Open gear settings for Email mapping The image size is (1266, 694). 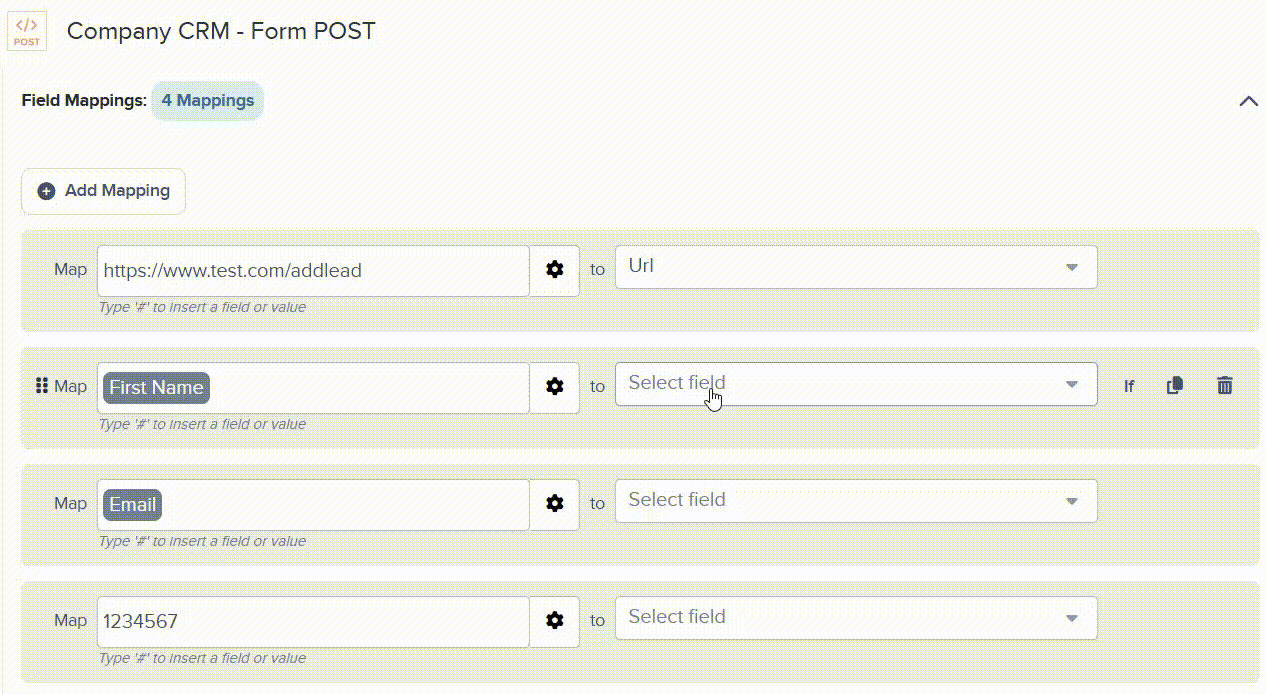coord(555,504)
